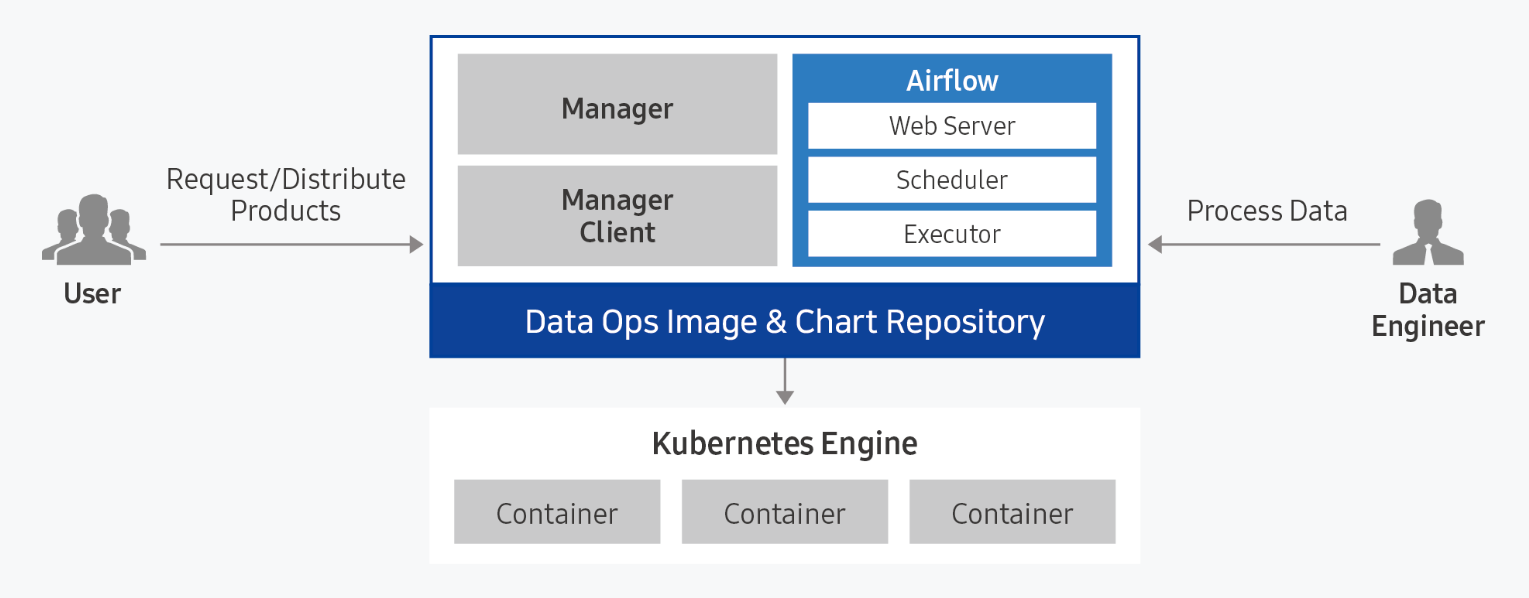
Task: Select the middle Container box
Action: [785, 513]
